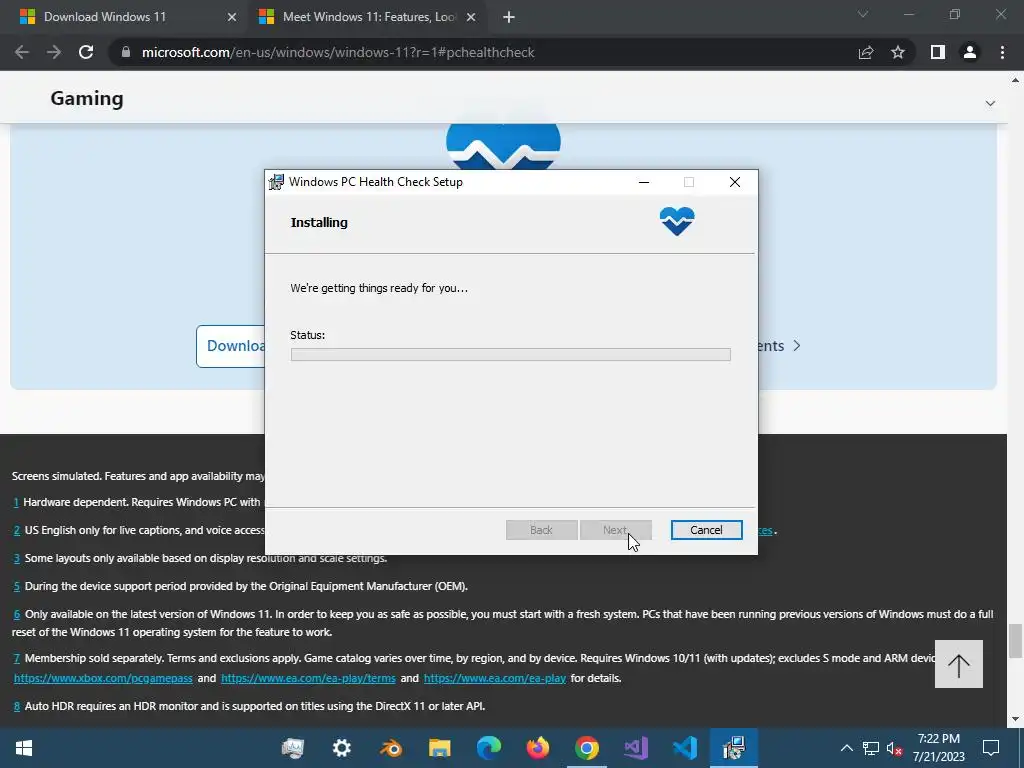Close the Meet Windows 11 tab
This screenshot has height=768, width=1024.
471,17
